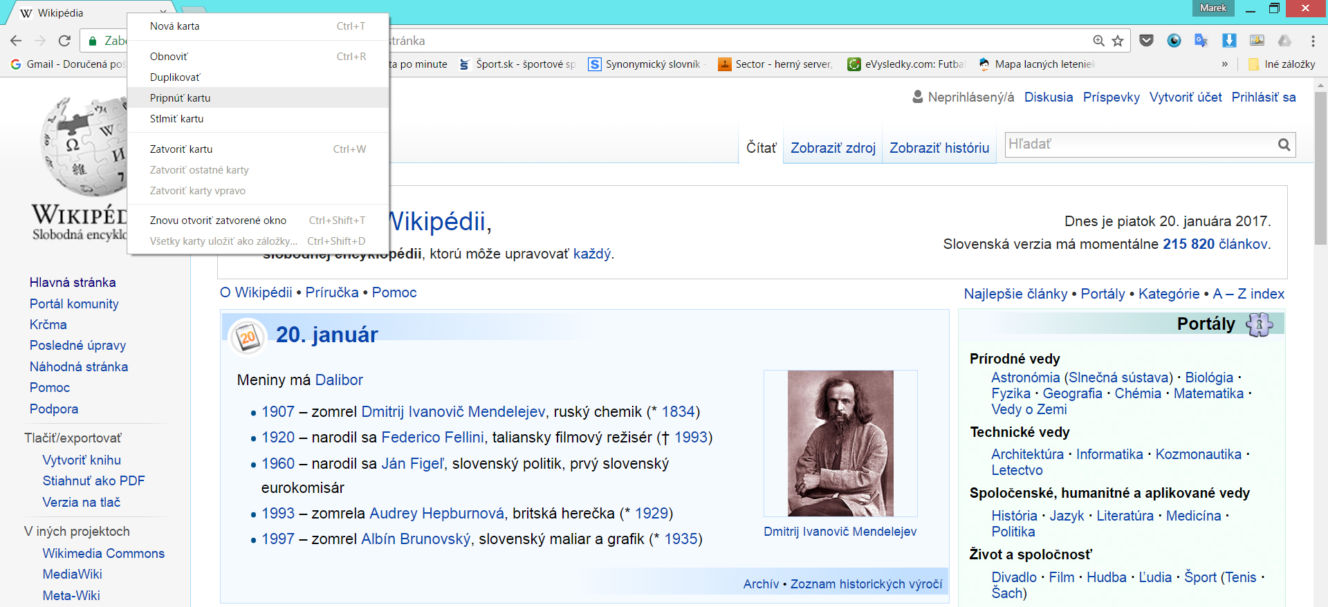Open the A – Z index link
This screenshot has height=607, width=1328.
coord(1249,294)
